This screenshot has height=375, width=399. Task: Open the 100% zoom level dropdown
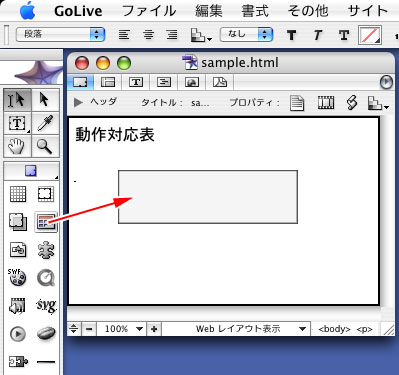122,329
